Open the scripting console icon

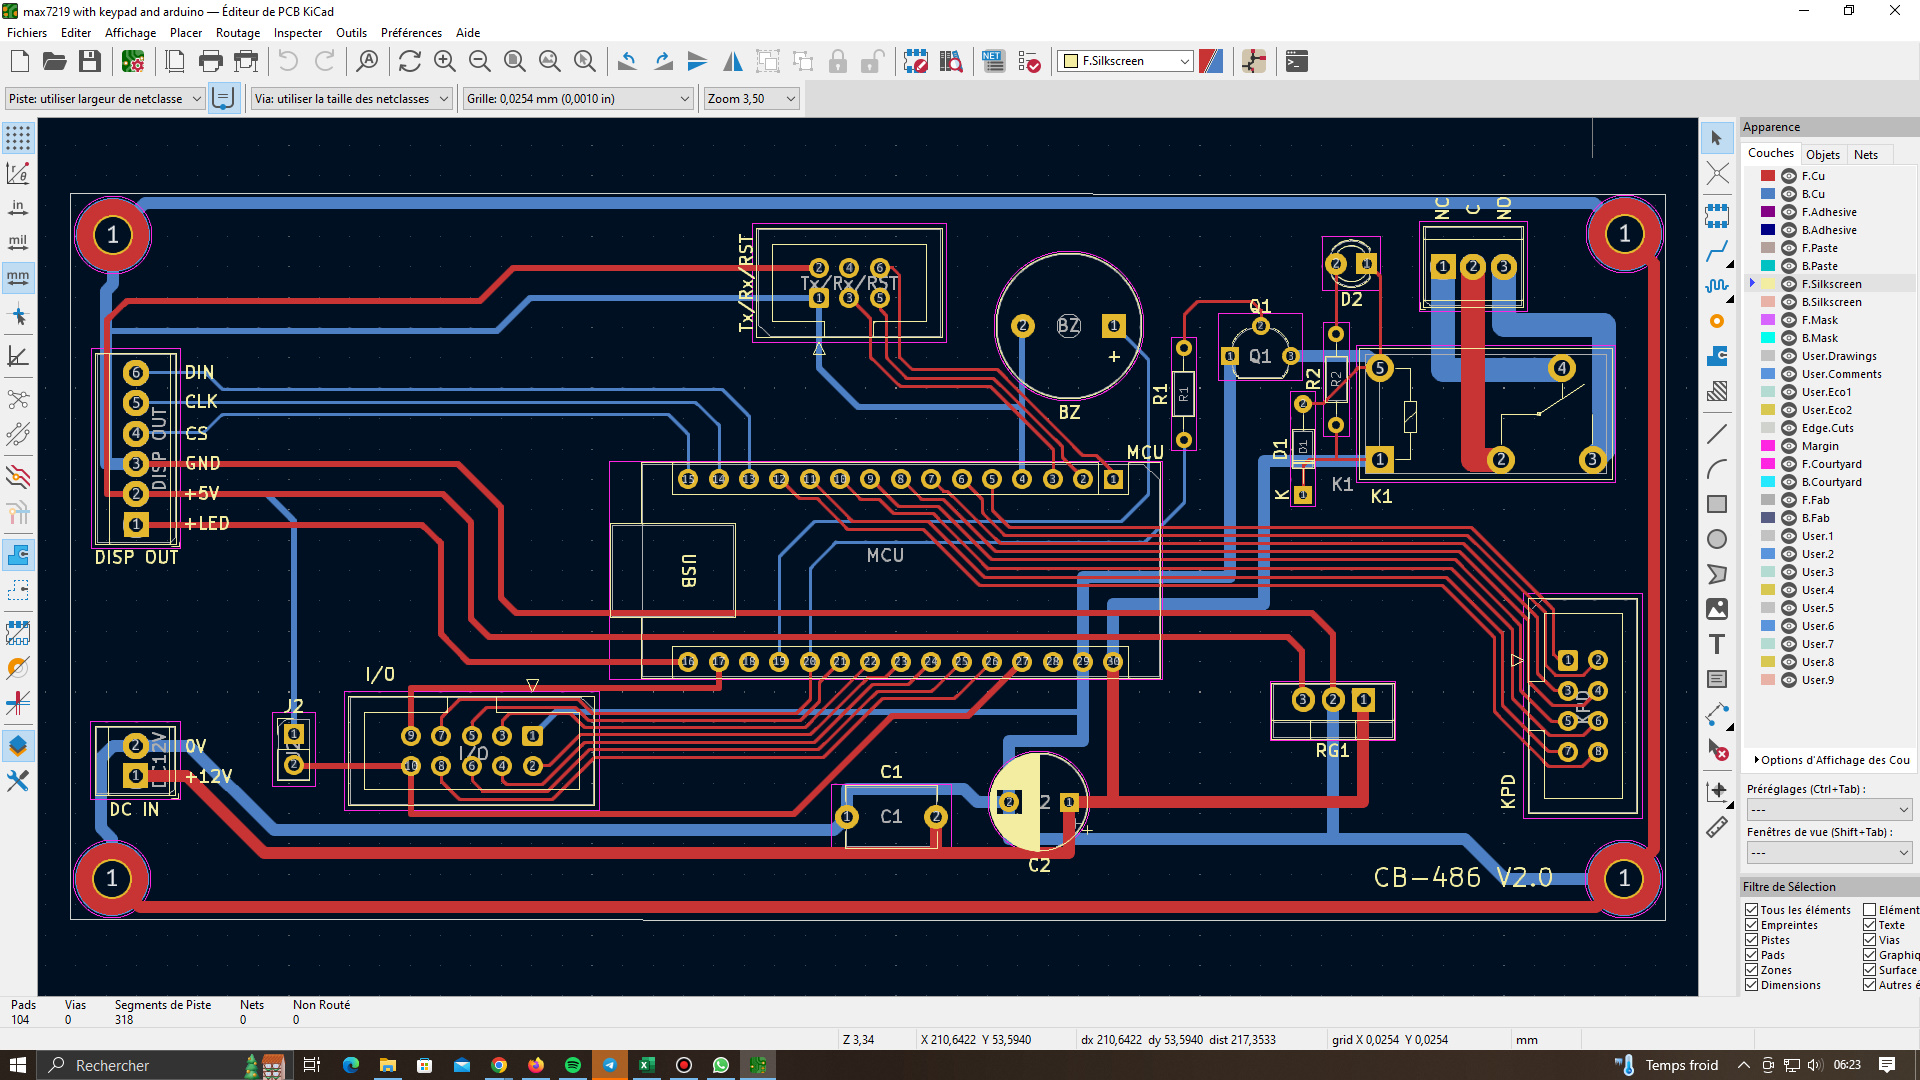pyautogui.click(x=1297, y=62)
